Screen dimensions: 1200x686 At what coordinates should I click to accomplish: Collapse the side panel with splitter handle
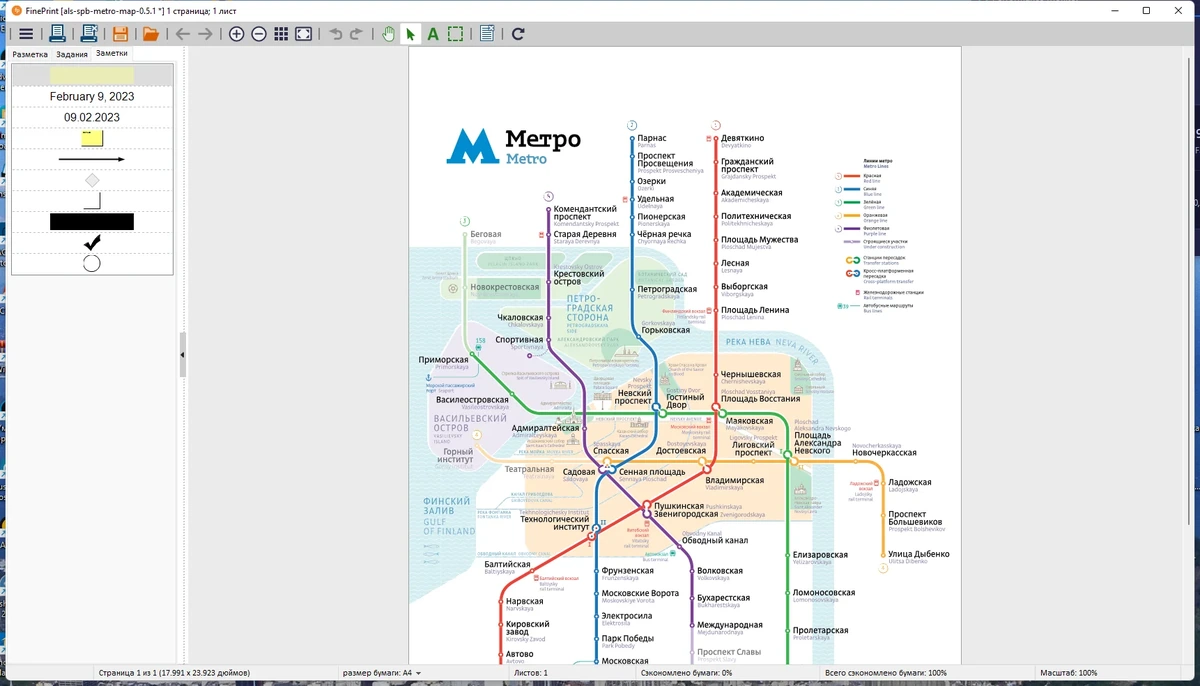click(x=183, y=355)
